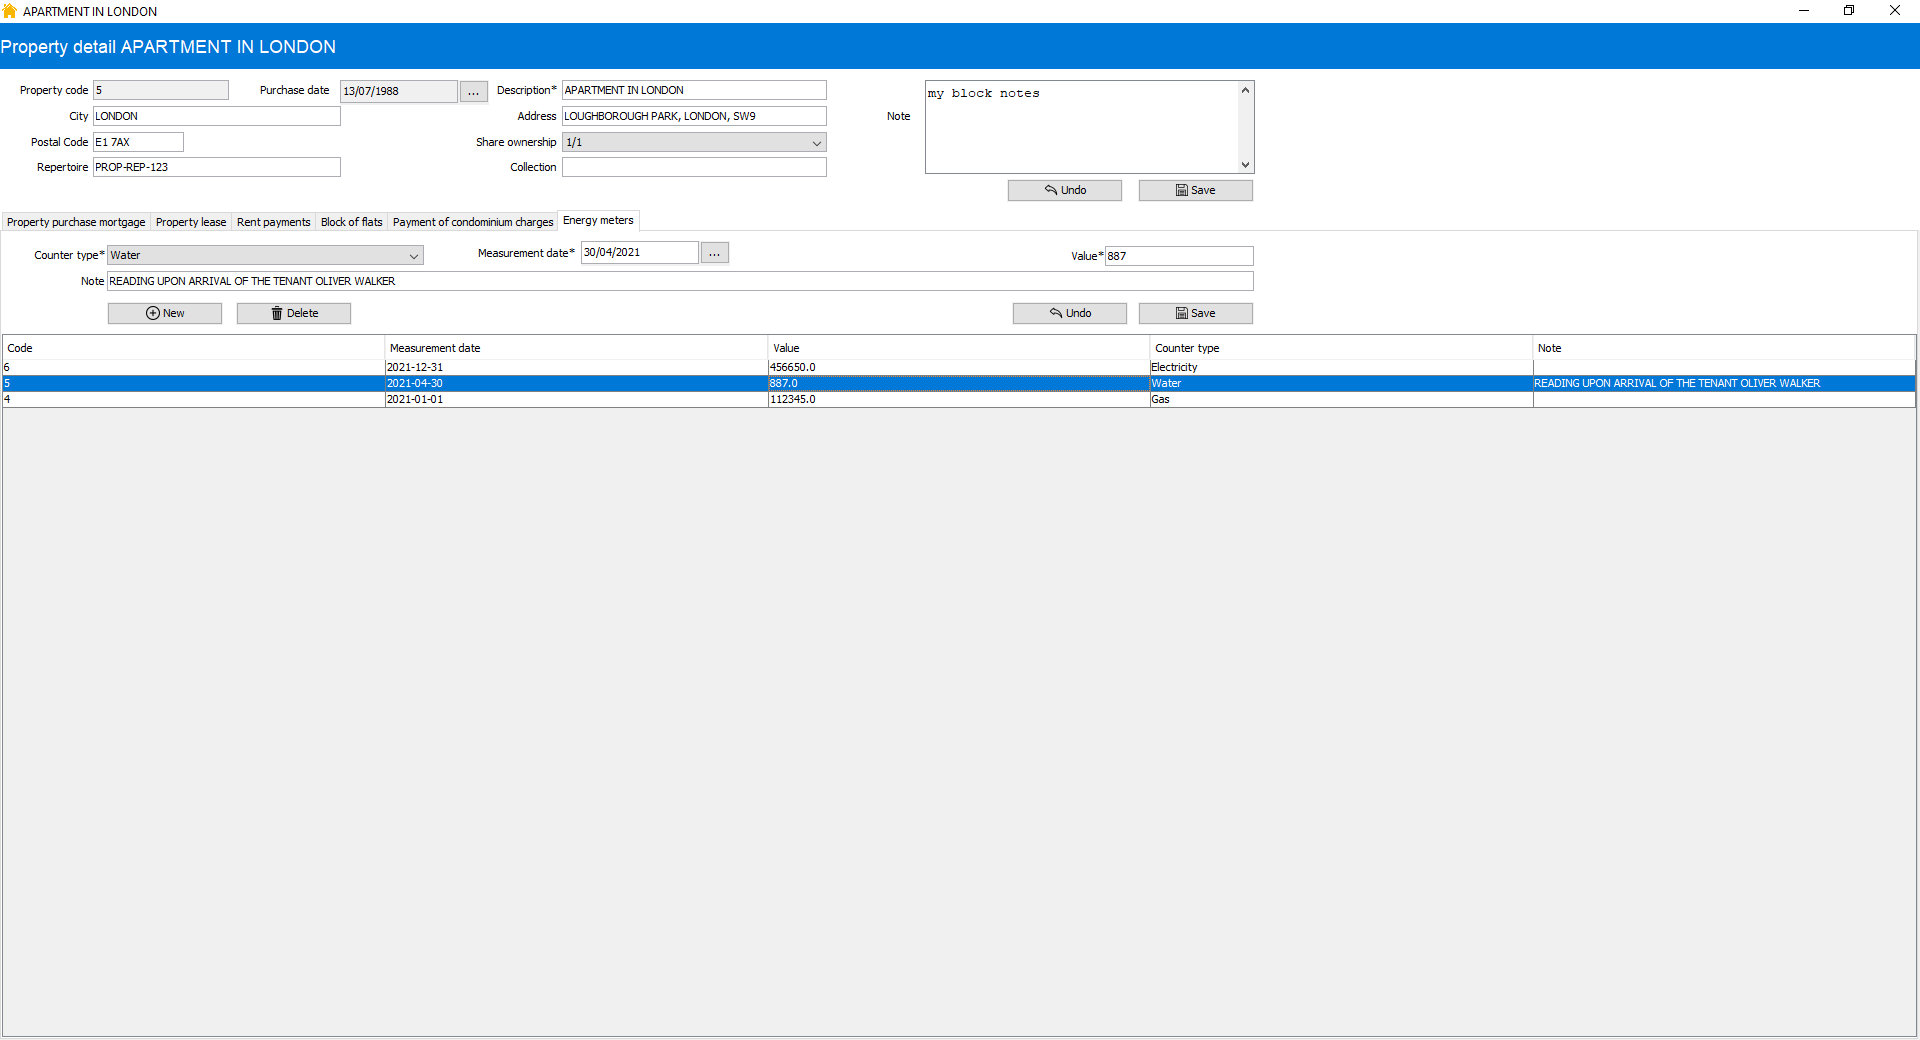Click the New meter reading button
This screenshot has height=1040, width=1920.
click(x=165, y=313)
